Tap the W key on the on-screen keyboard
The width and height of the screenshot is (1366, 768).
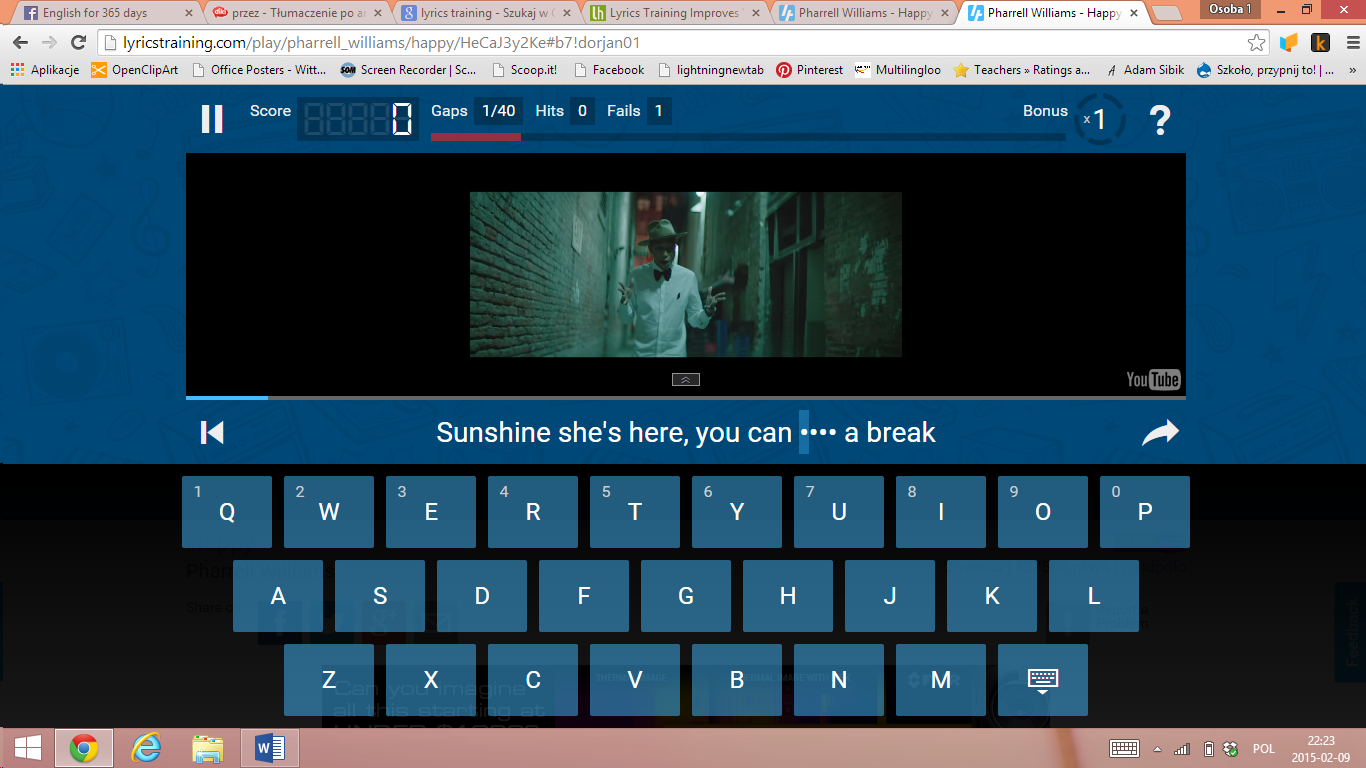pyautogui.click(x=329, y=512)
